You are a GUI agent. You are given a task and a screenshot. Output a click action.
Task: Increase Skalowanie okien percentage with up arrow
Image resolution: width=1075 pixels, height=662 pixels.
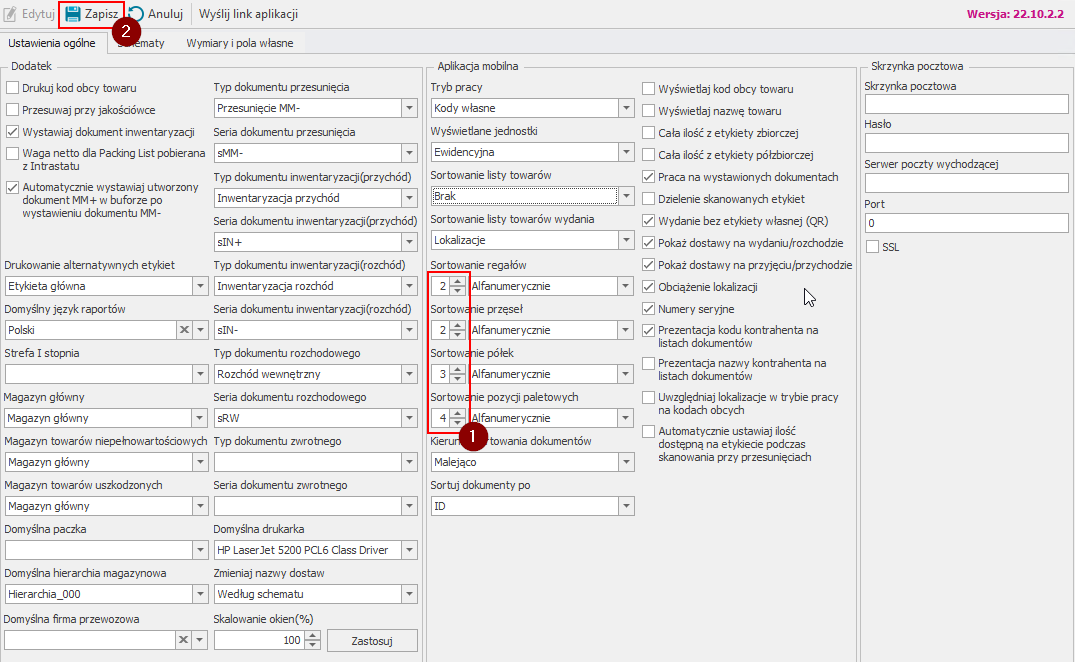tap(313, 635)
